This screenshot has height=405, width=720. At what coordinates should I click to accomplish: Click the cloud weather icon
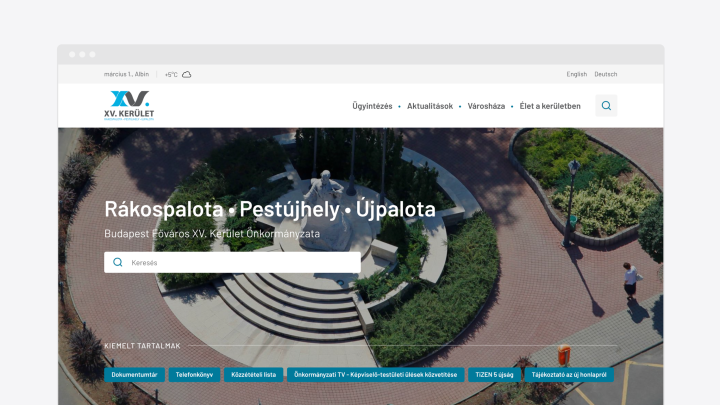(186, 74)
